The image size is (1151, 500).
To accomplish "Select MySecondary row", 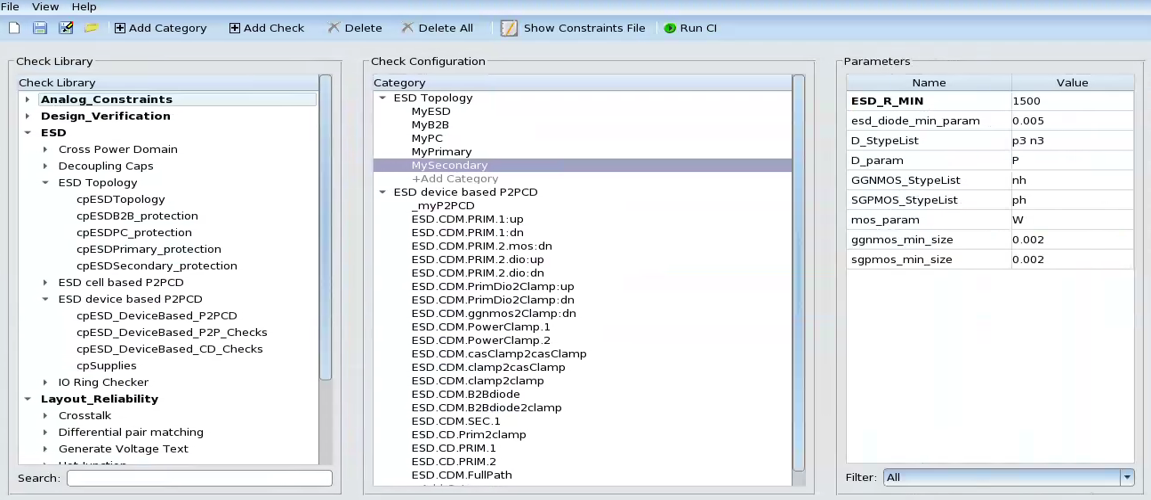I will (582, 165).
